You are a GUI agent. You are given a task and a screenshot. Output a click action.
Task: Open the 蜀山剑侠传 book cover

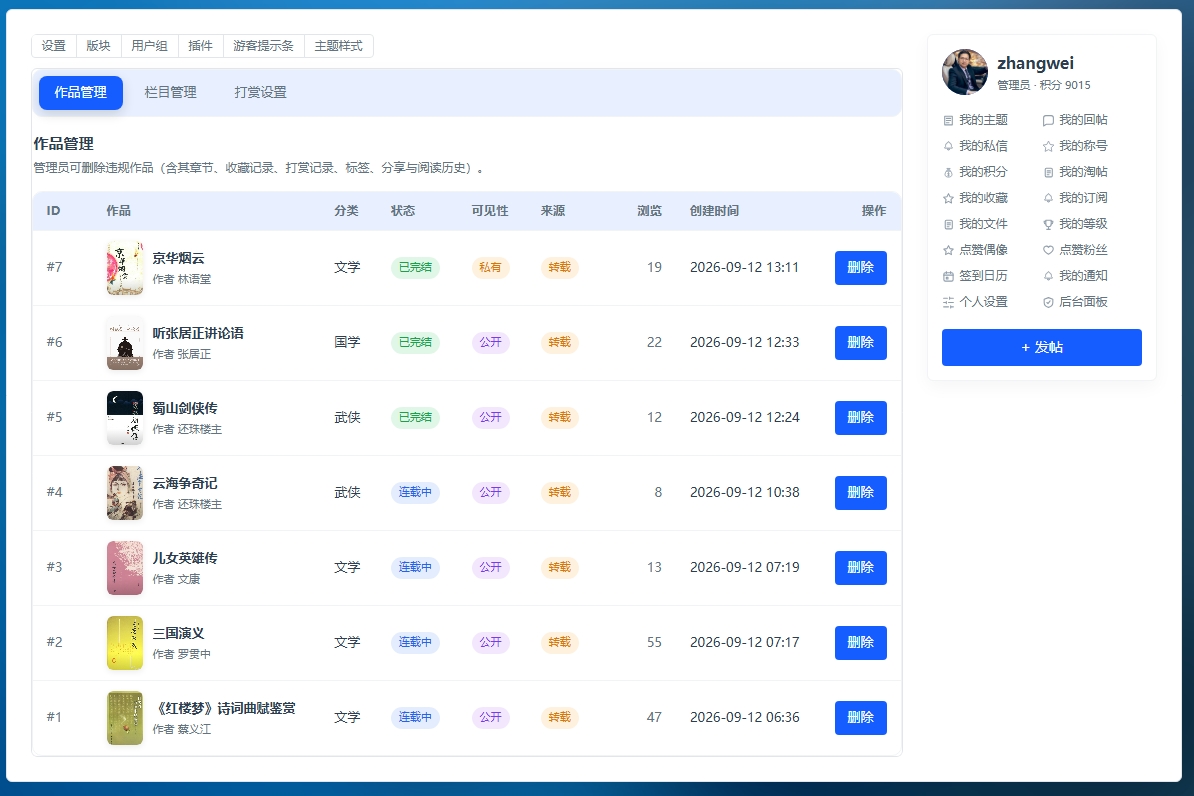125,417
